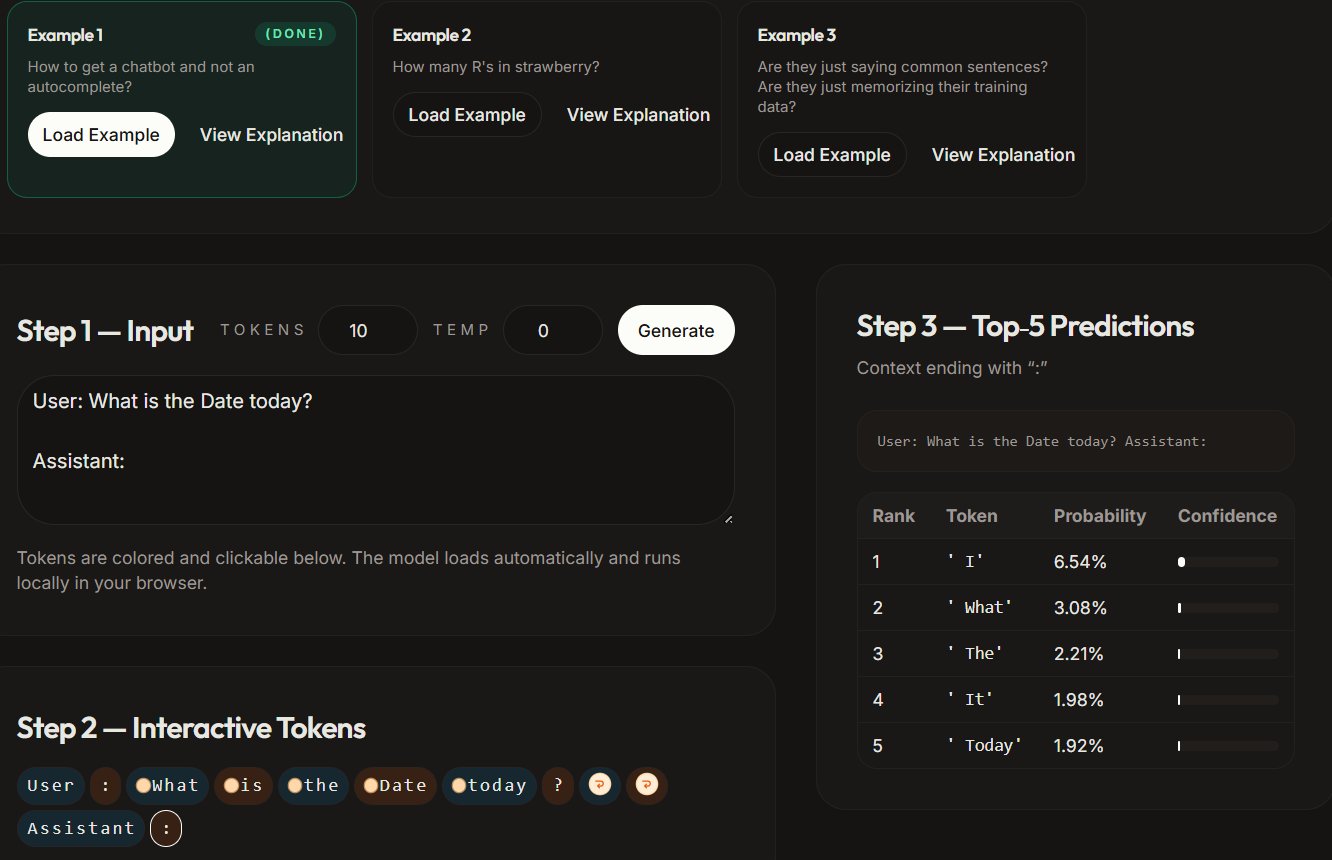This screenshot has width=1332, height=860.
Task: Click Load Example in the Example 1 card
Action: 101,135
